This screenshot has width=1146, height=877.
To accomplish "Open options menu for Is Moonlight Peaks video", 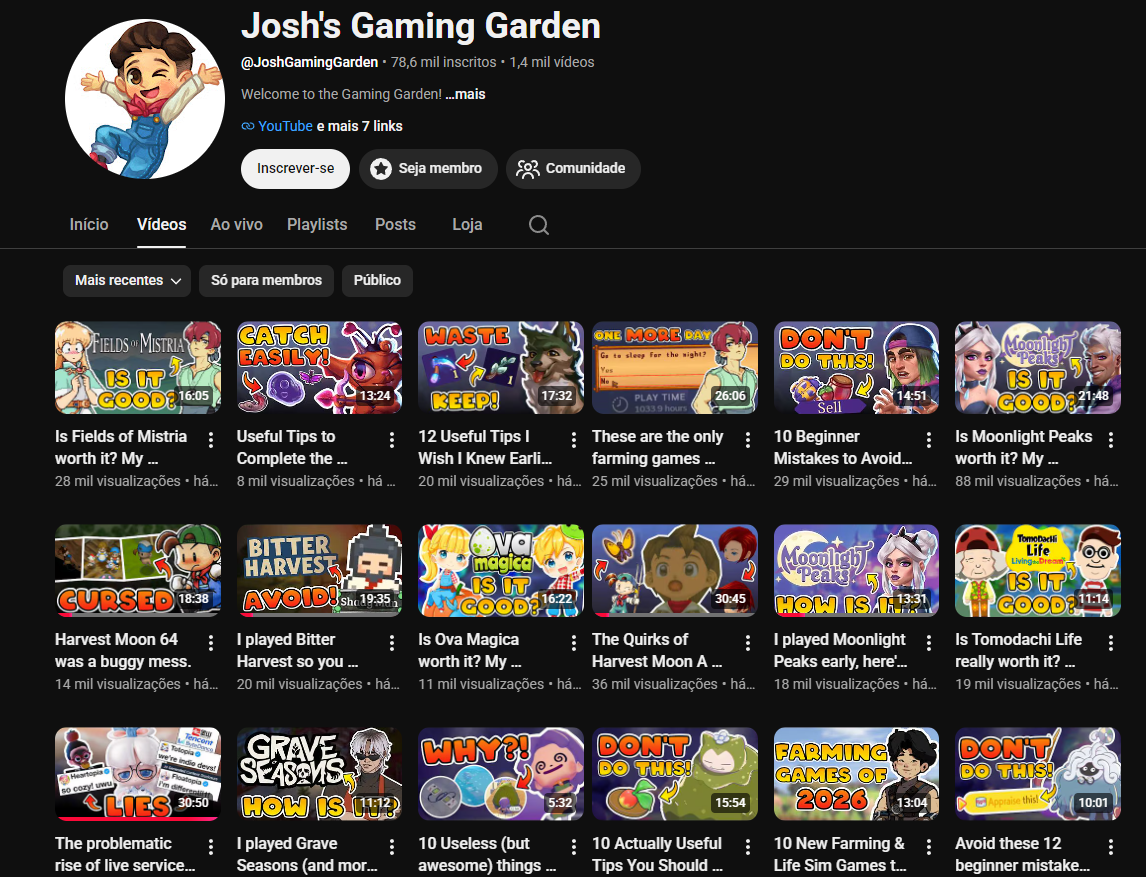I will (x=1111, y=439).
